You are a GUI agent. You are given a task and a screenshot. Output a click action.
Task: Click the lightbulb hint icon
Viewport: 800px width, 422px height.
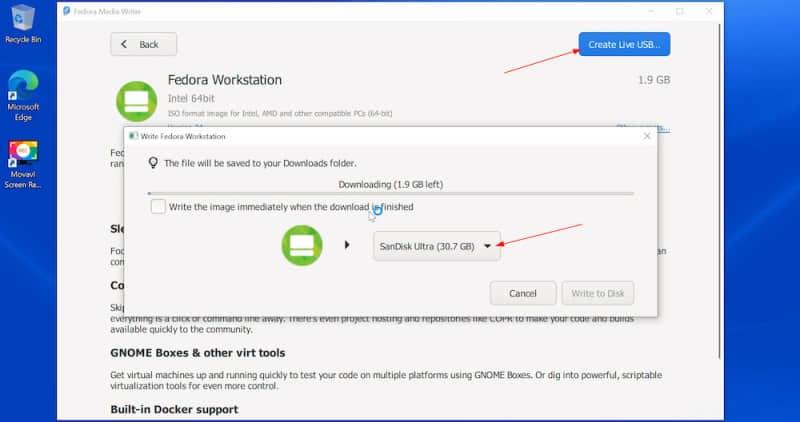tap(153, 163)
